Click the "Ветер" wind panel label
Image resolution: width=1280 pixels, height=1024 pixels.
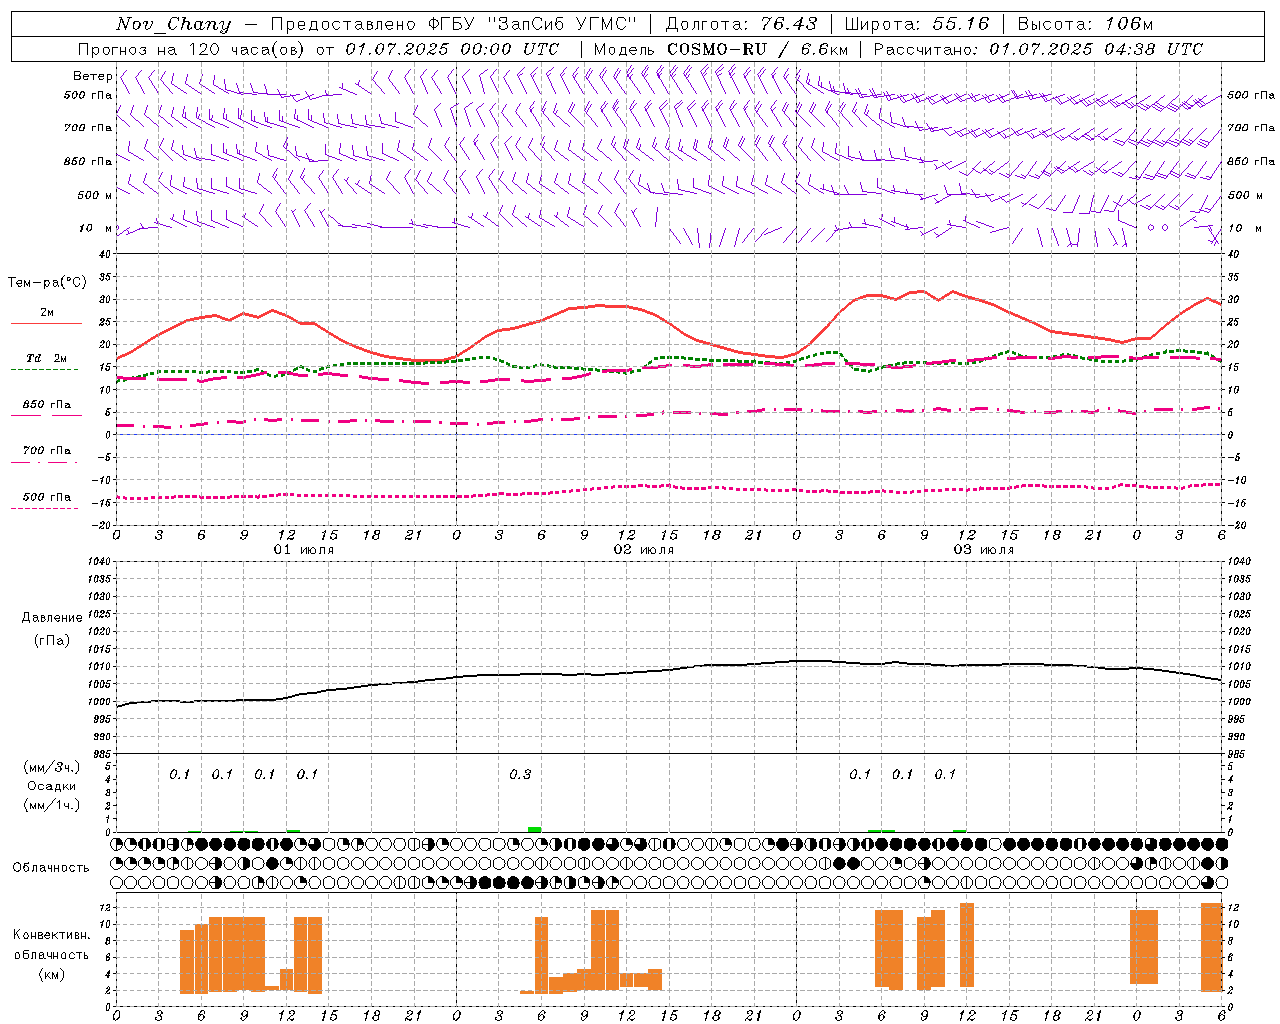click(x=92, y=76)
